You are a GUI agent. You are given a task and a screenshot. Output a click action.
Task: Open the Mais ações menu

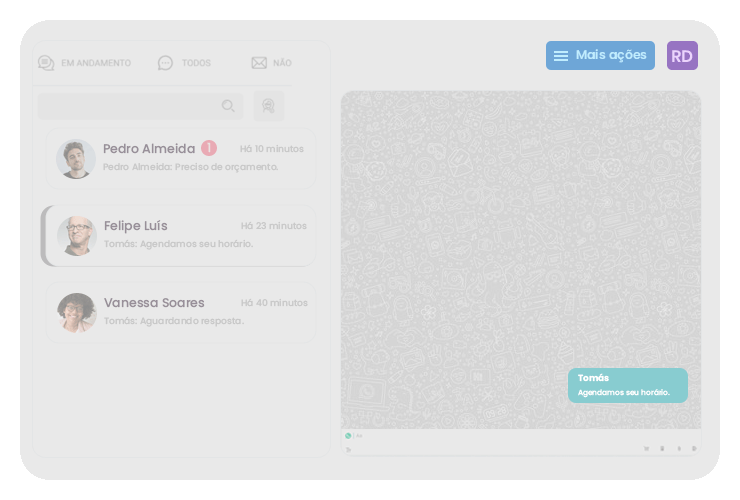tap(600, 56)
